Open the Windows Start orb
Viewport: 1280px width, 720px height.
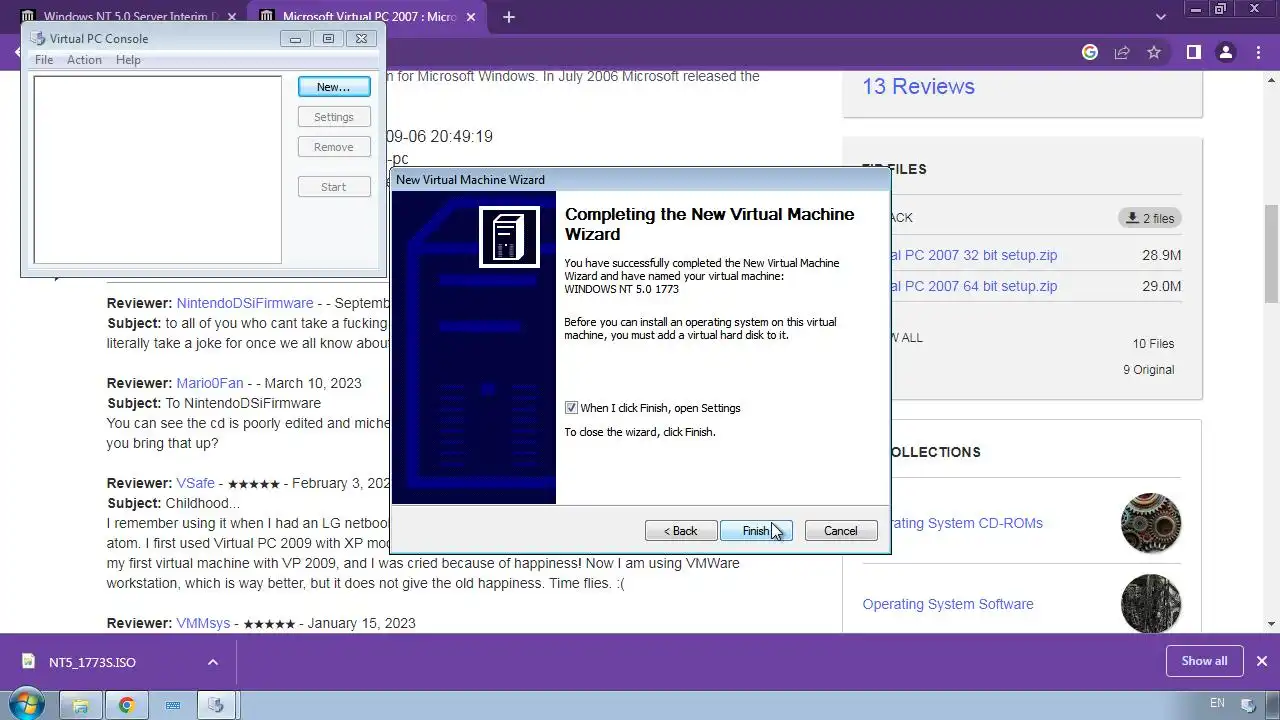coord(27,705)
